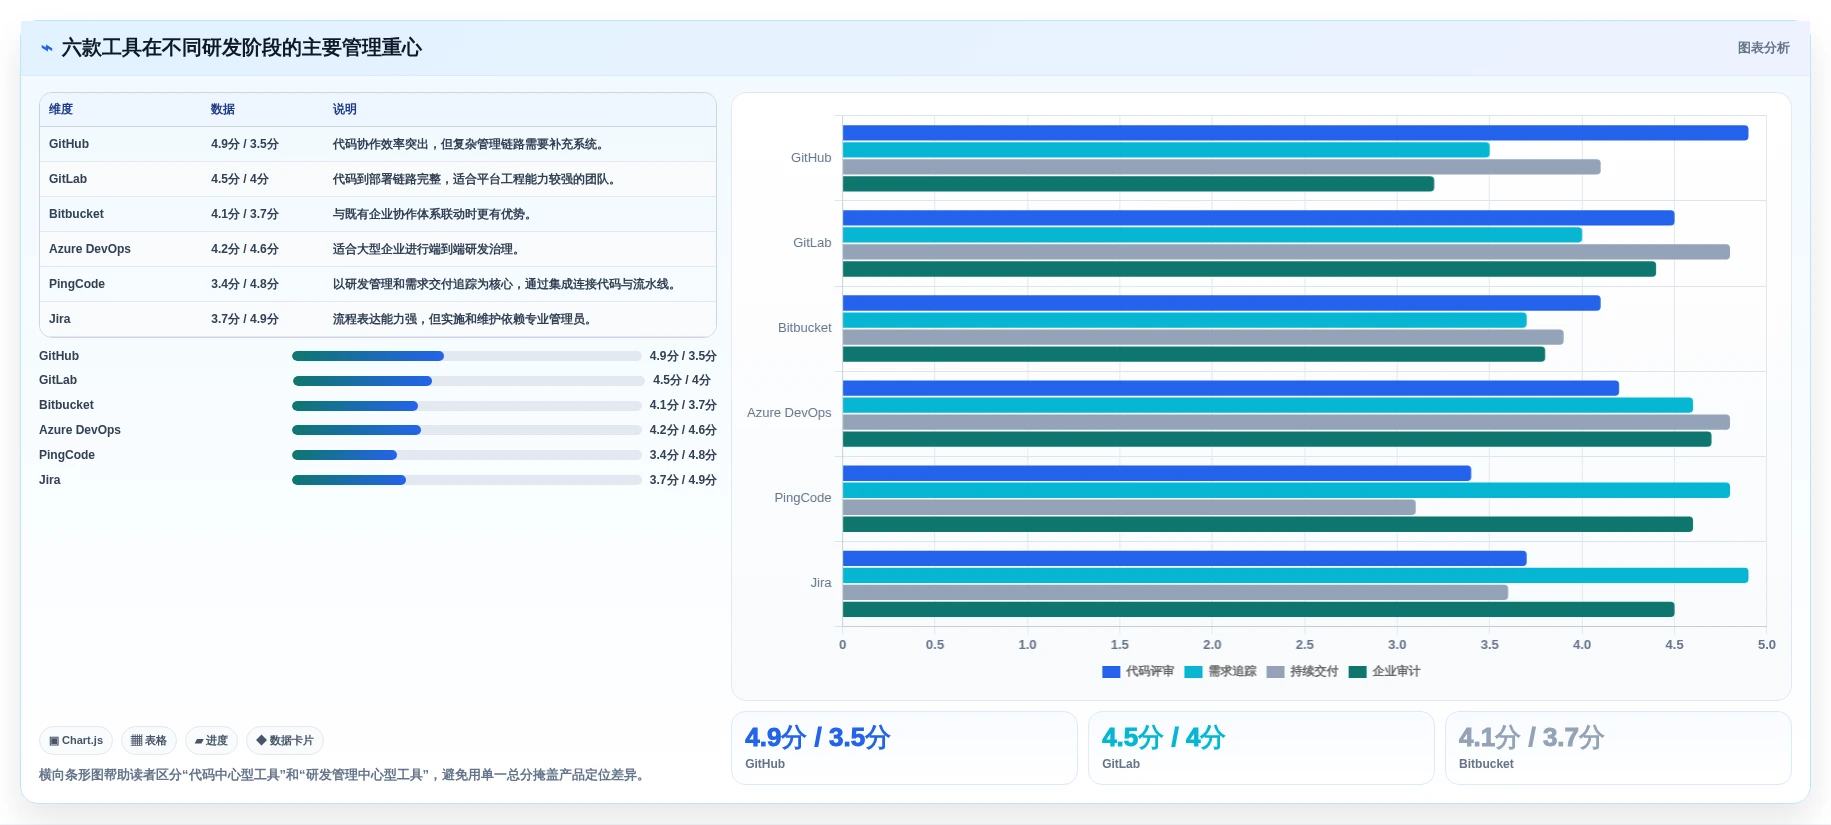
Task: Select the GitLab table row name
Action: tap(68, 179)
